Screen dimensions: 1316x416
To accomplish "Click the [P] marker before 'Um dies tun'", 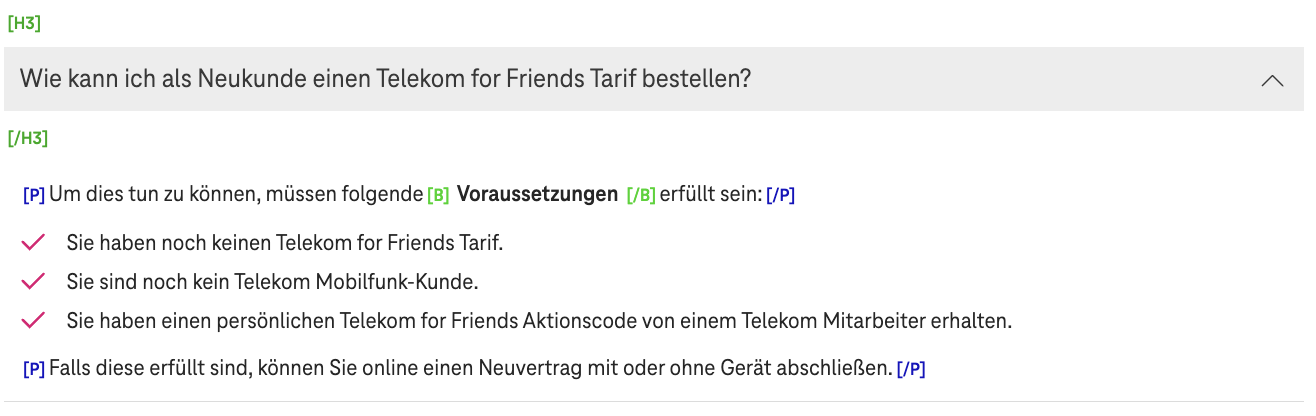I will pyautogui.click(x=34, y=195).
